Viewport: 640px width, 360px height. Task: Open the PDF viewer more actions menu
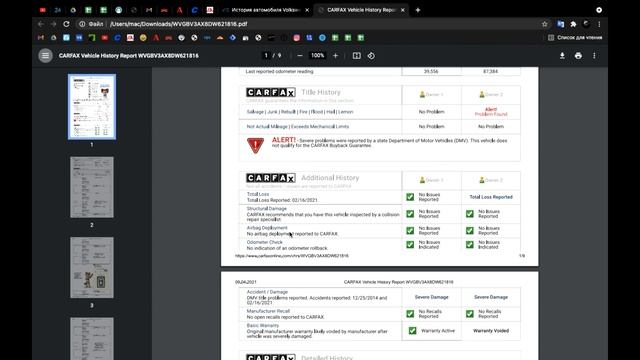click(594, 56)
